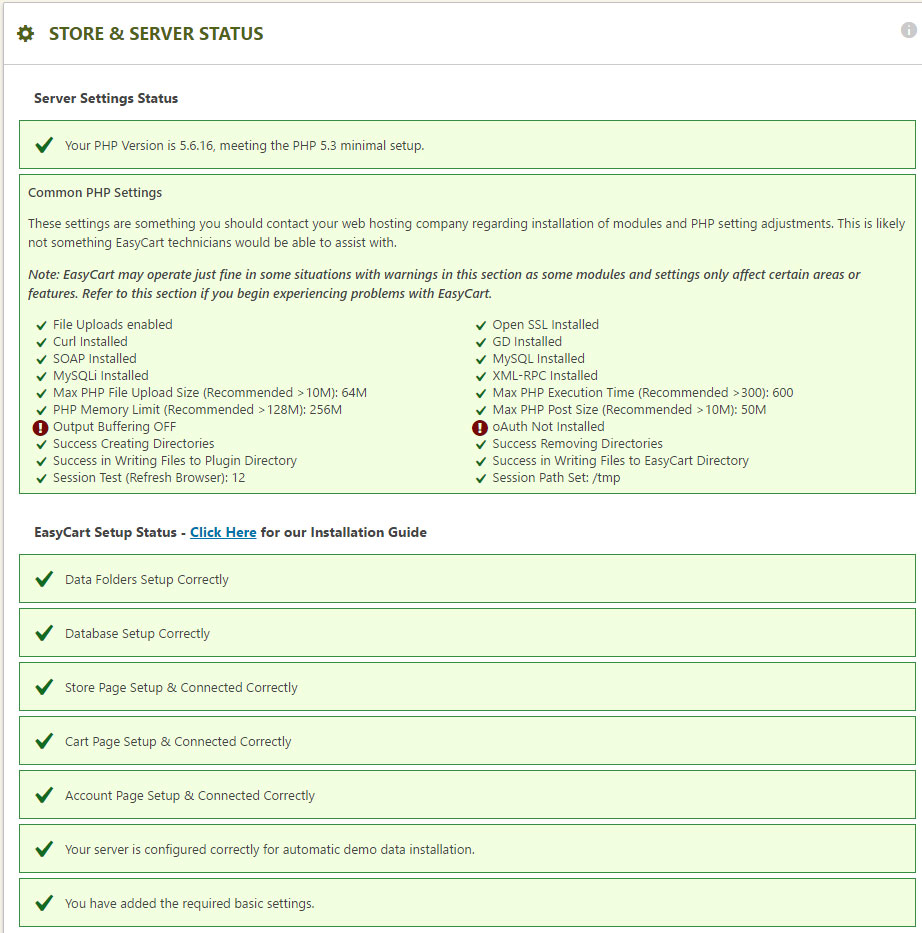Click the checkmark for Database Setup Correctly
The height and width of the screenshot is (933, 922).
[45, 633]
